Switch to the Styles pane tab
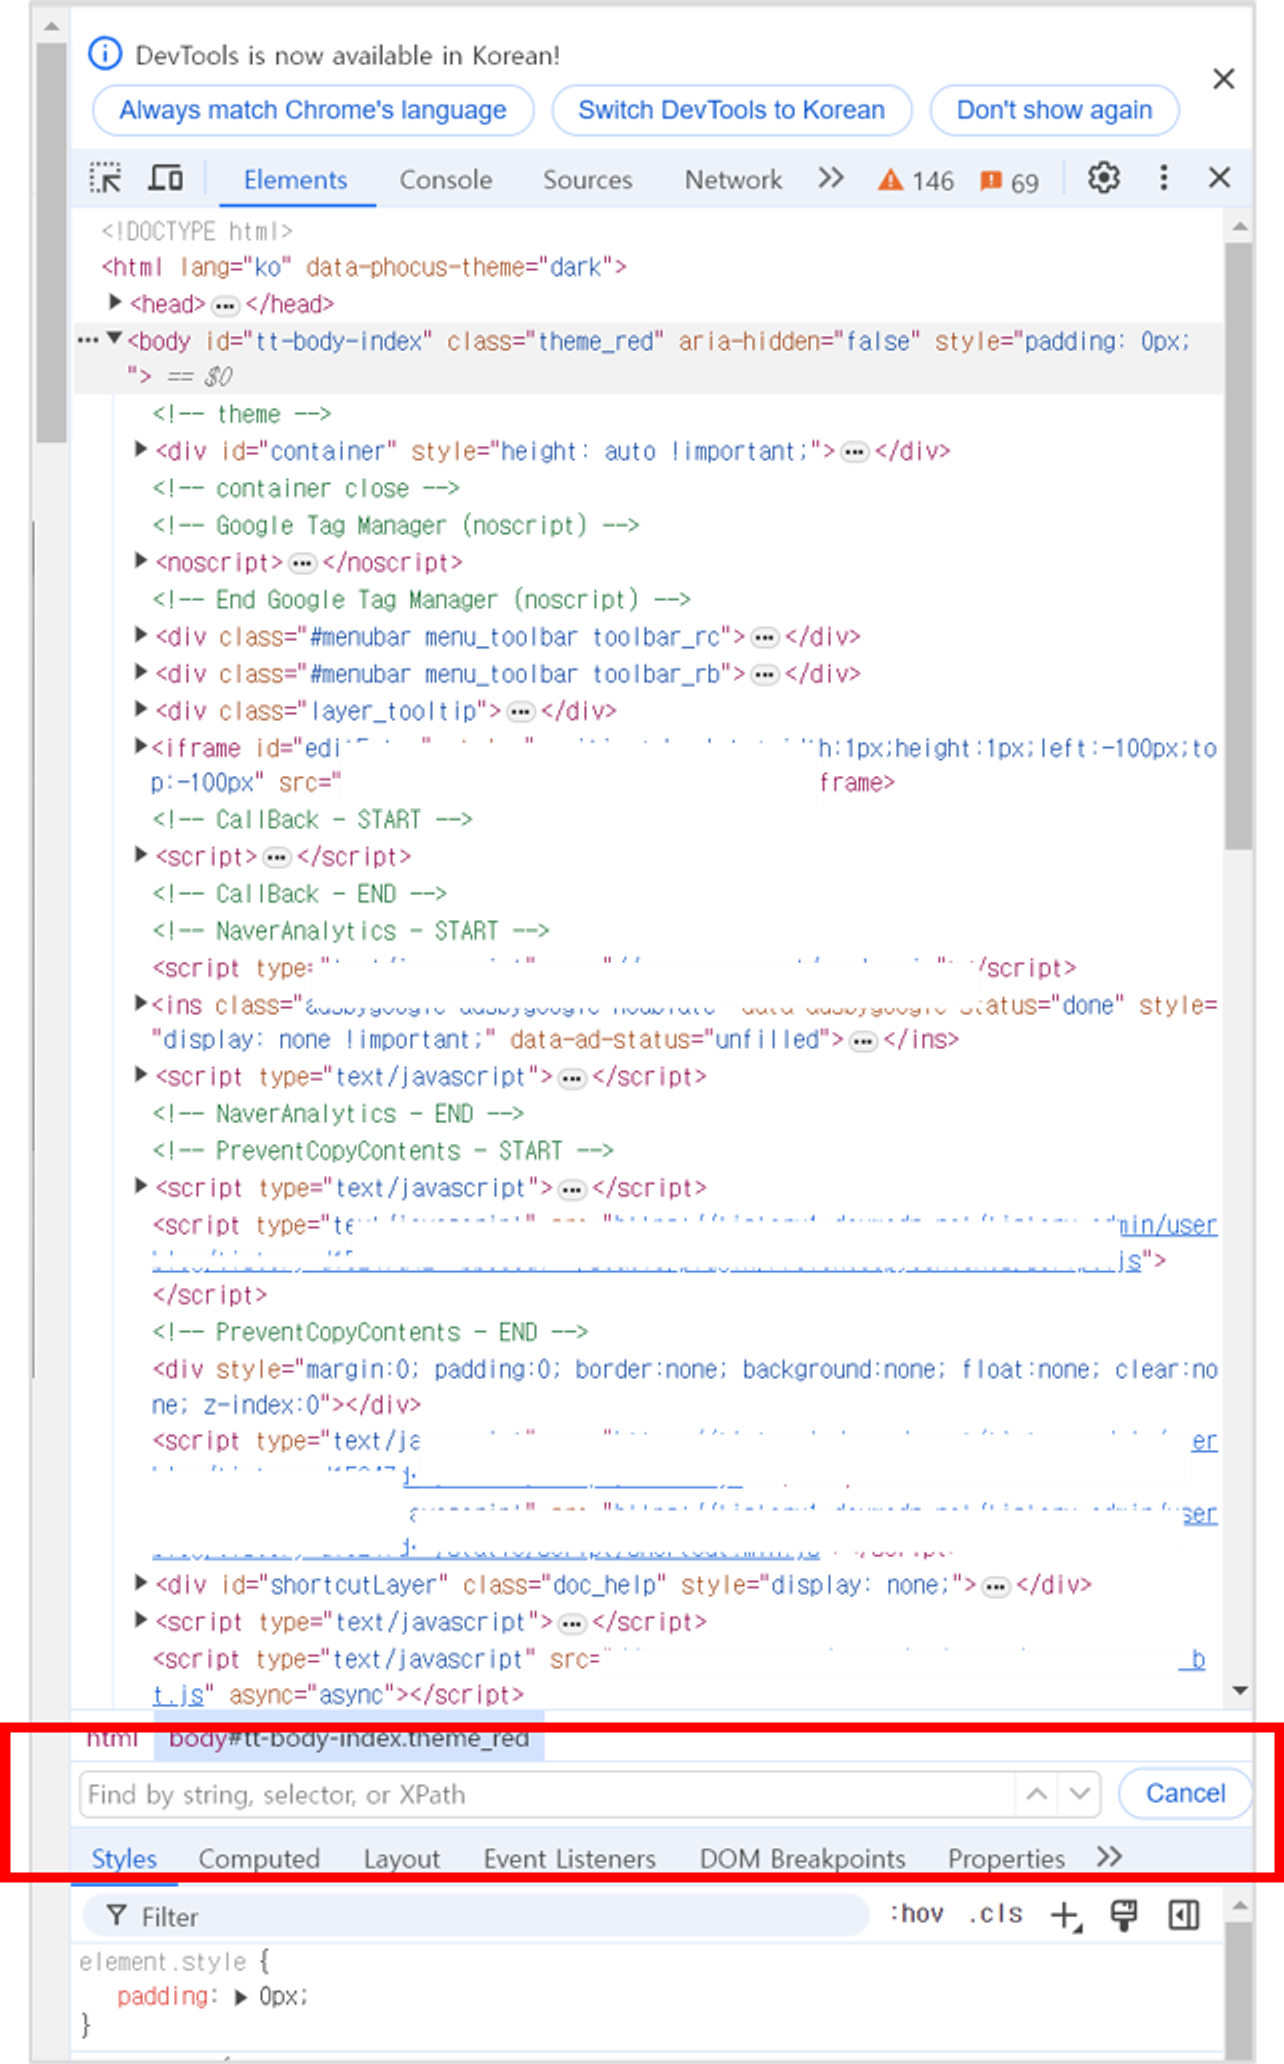Screen dimensions: 1284x2064 pos(124,1859)
